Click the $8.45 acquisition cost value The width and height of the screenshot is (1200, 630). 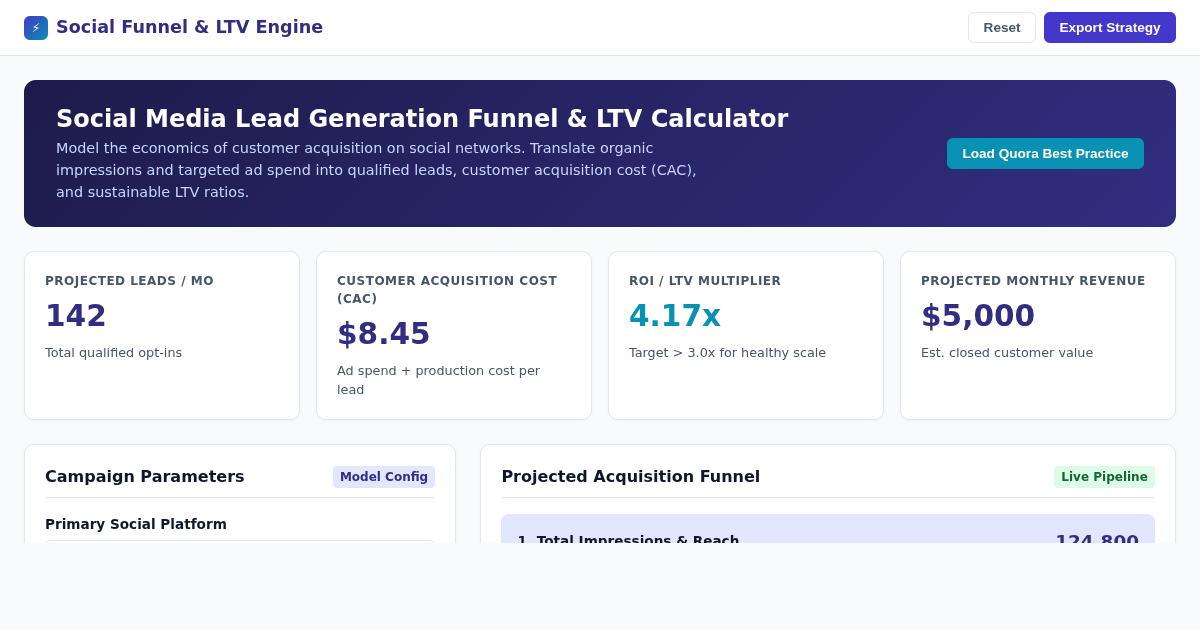(383, 334)
